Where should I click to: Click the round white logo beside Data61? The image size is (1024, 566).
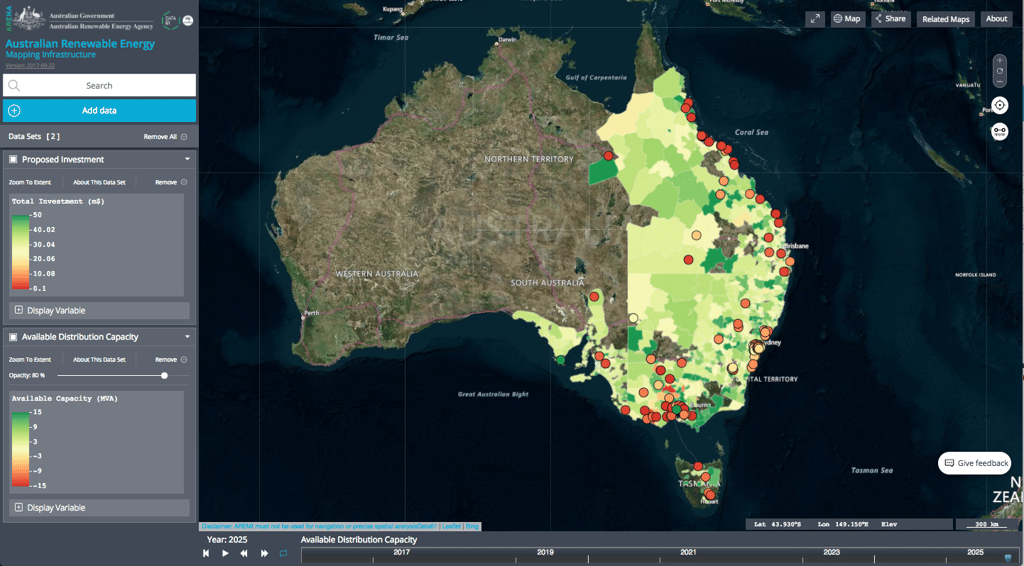point(187,20)
